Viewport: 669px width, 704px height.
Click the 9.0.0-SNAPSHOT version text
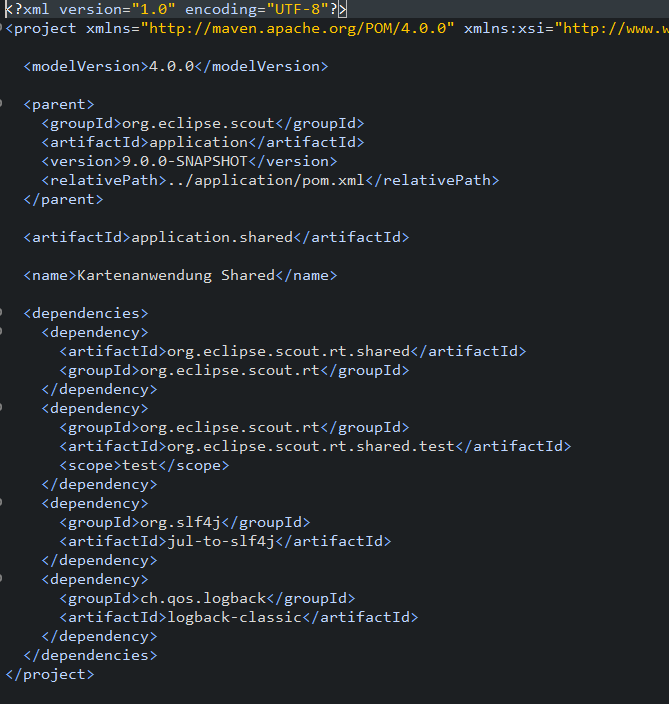(x=185, y=161)
